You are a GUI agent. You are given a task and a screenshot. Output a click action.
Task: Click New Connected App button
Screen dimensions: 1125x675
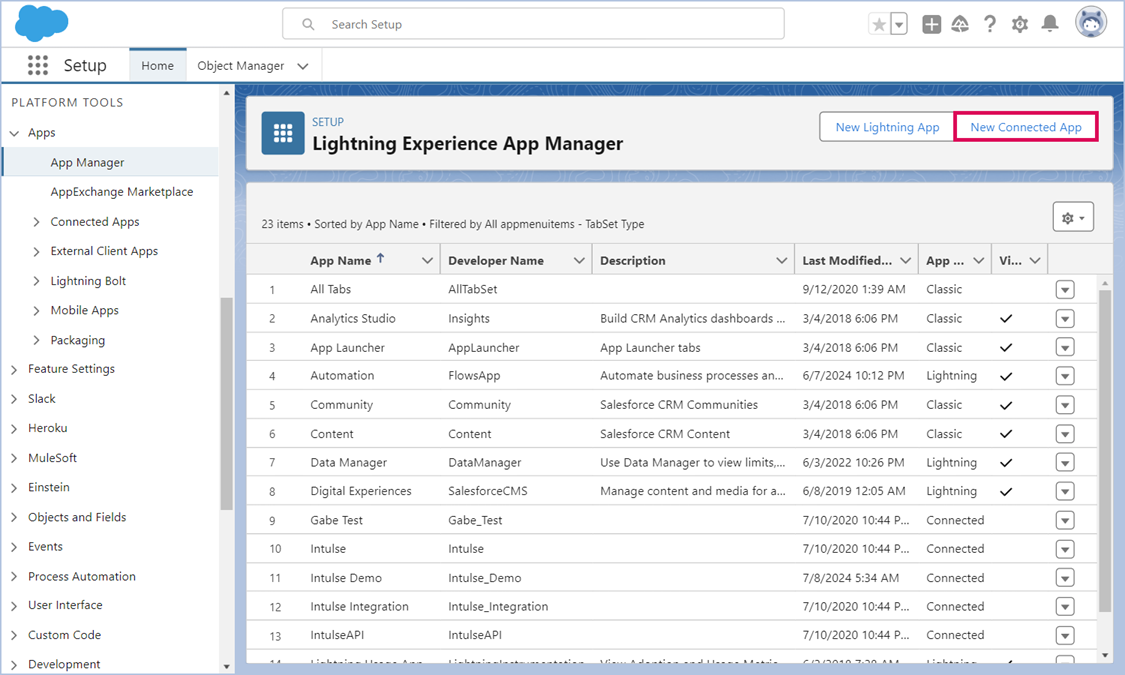[x=1026, y=127]
